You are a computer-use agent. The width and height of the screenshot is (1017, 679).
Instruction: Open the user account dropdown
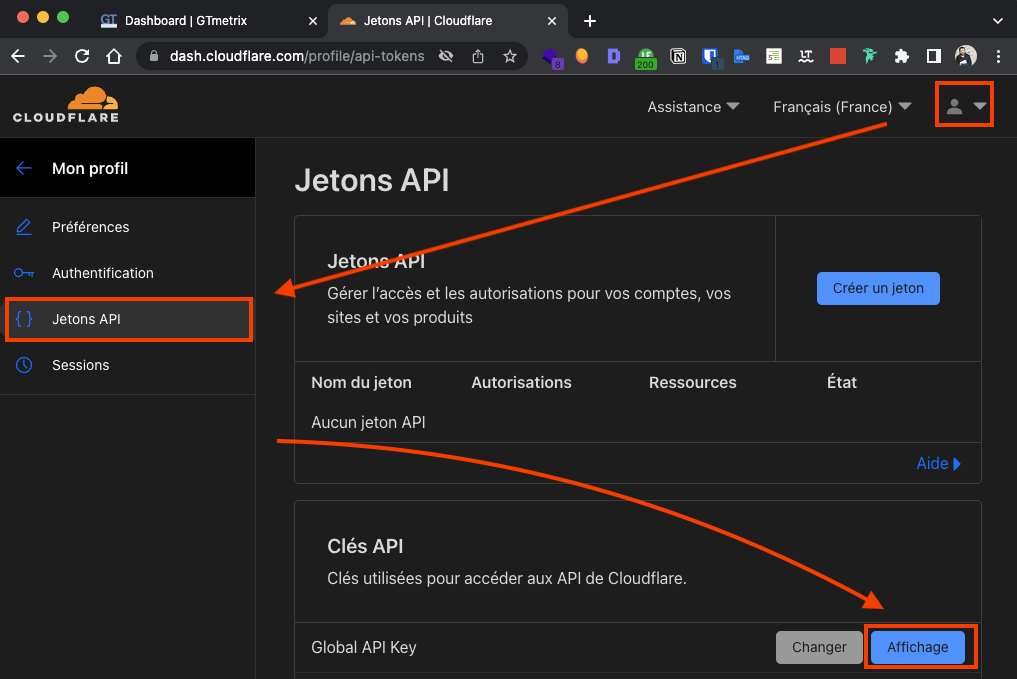[964, 105]
